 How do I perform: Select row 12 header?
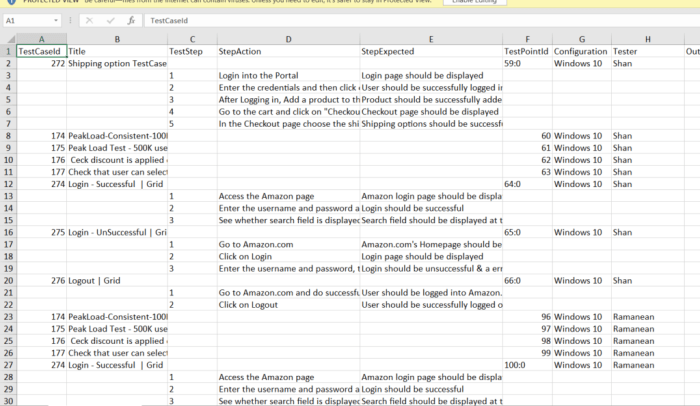[8, 184]
